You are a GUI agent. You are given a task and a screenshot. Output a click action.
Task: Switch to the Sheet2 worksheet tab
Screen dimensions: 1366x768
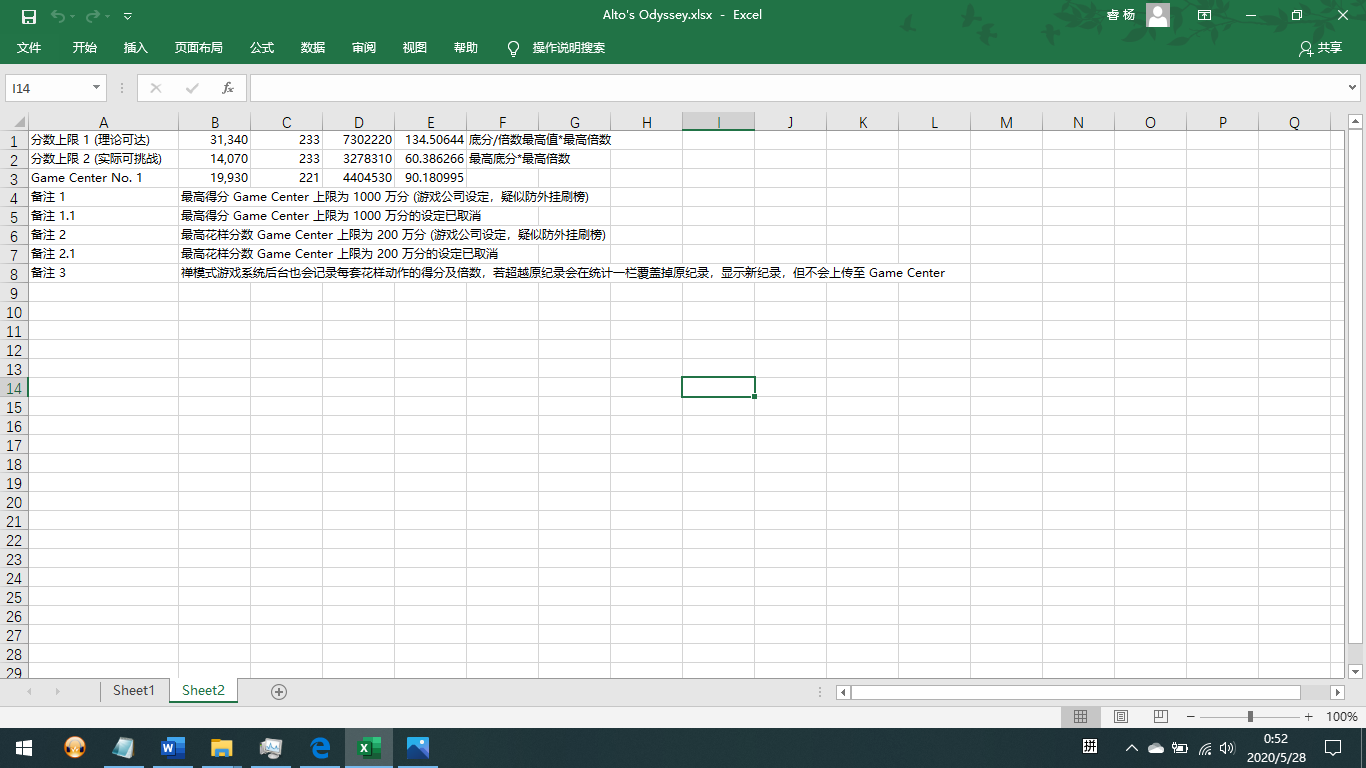coord(203,691)
